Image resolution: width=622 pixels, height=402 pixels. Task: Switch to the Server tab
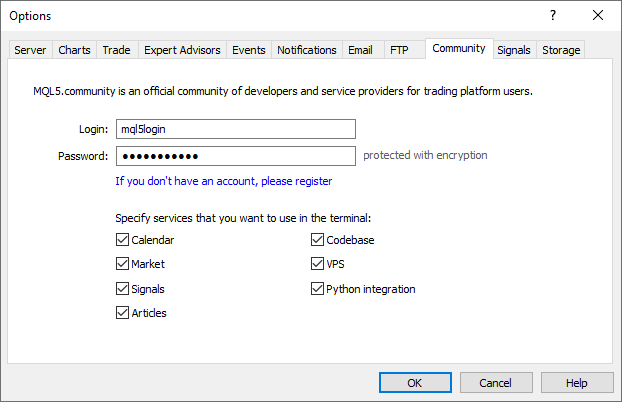[30, 50]
